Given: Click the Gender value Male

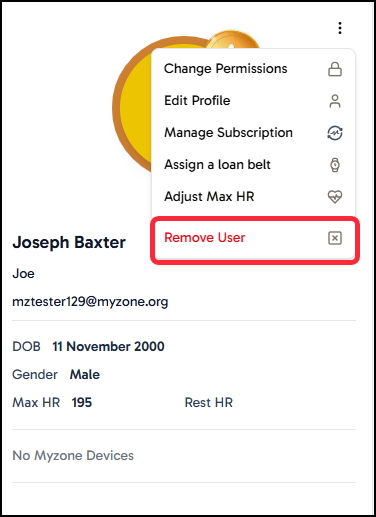Looking at the screenshot, I should [85, 375].
